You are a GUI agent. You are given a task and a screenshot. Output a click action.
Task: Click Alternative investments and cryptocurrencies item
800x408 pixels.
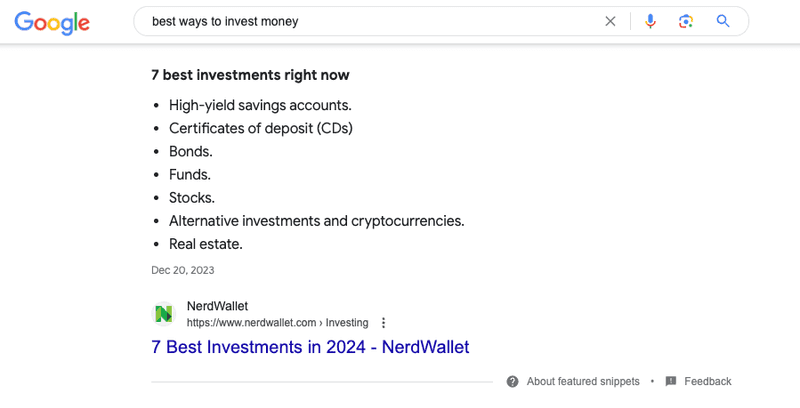pos(317,221)
